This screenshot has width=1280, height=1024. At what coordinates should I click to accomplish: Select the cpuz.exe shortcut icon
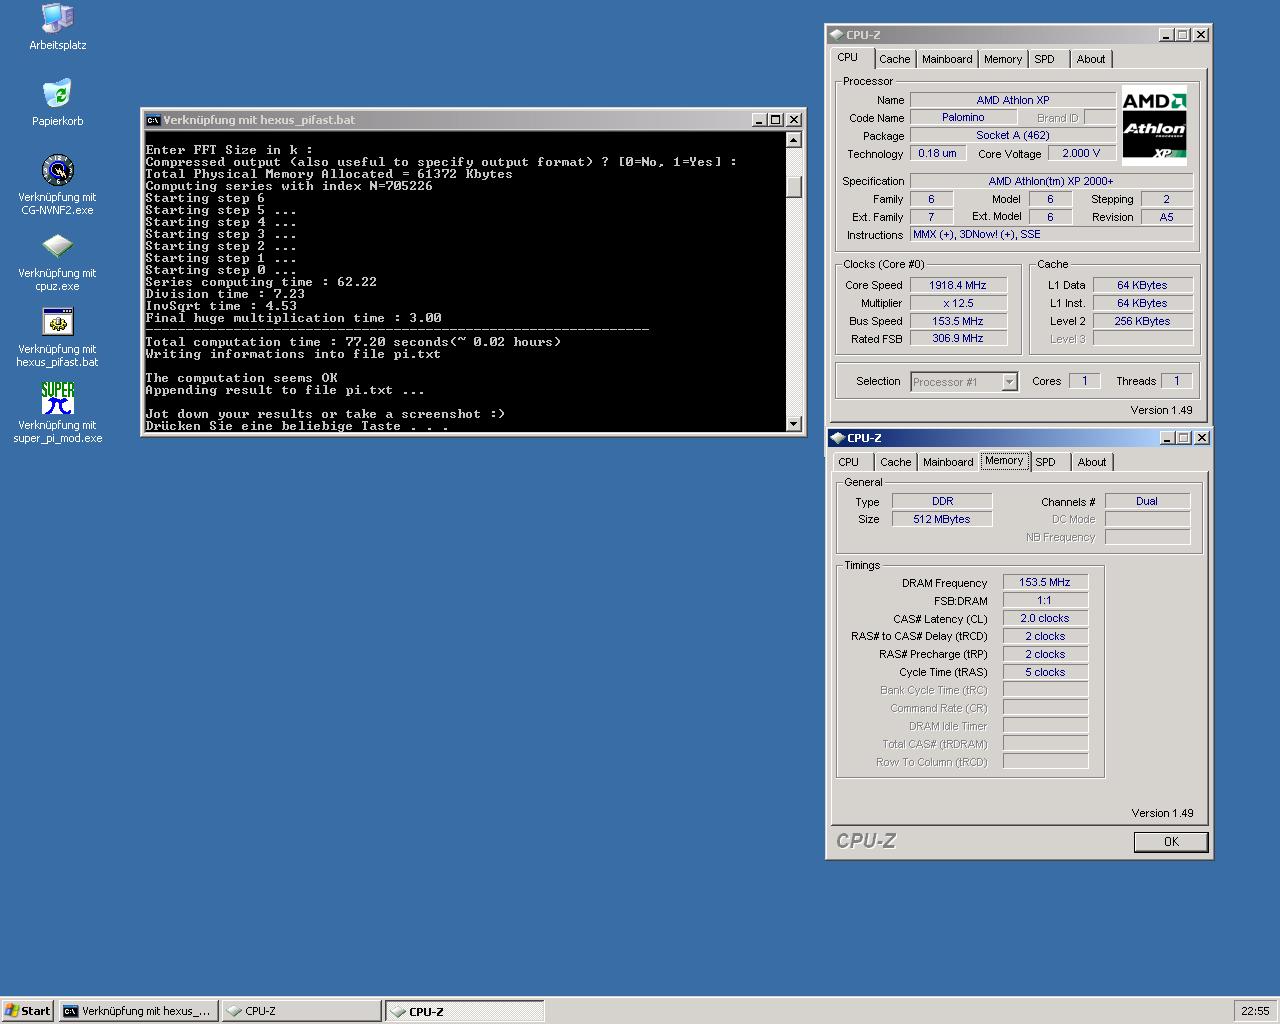57,246
